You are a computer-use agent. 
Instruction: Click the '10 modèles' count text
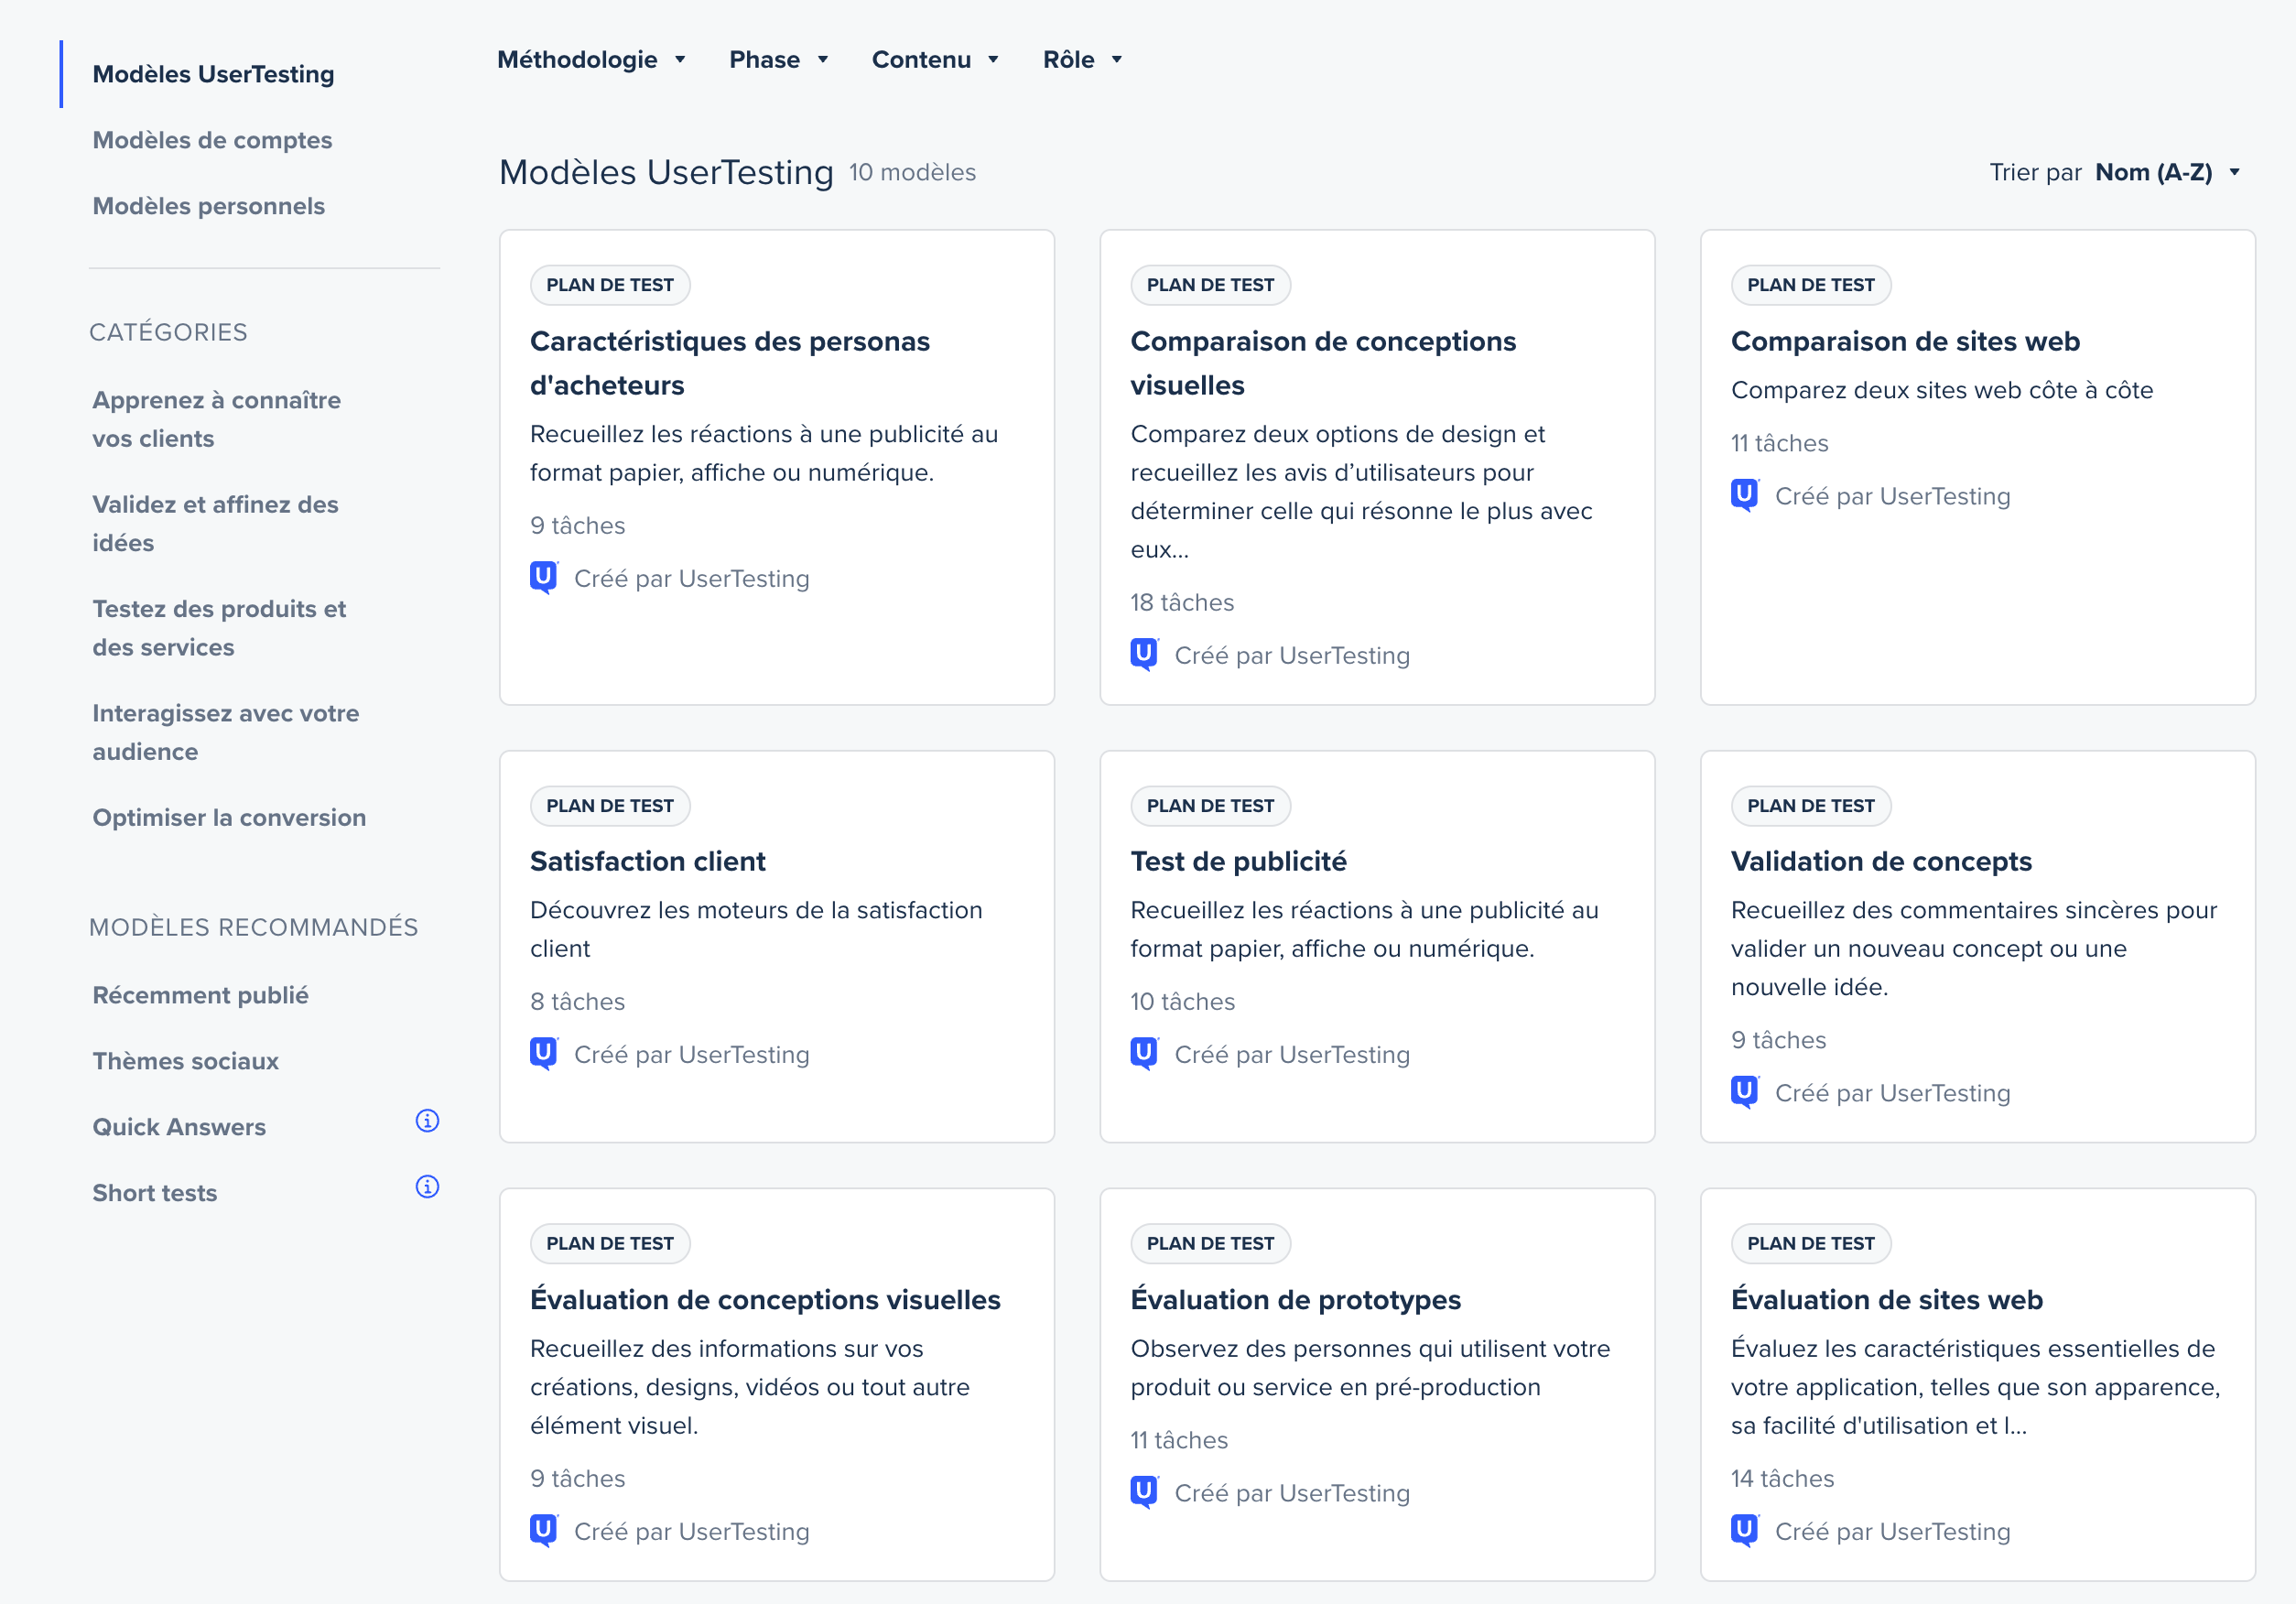pyautogui.click(x=912, y=172)
